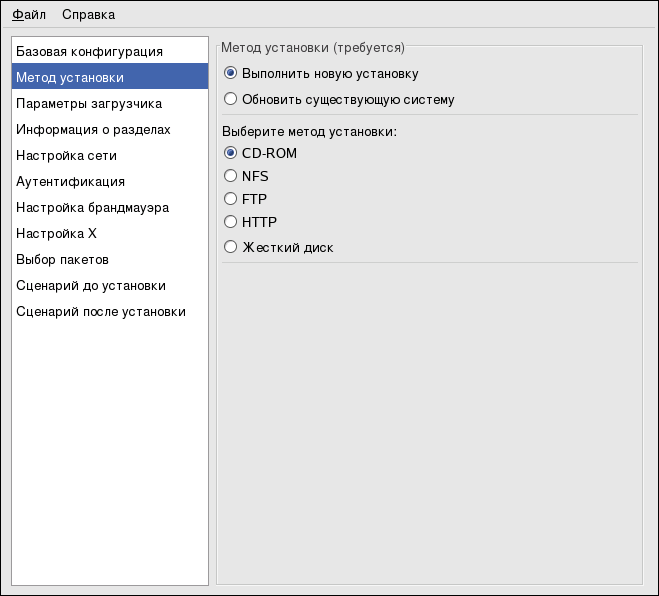Select Сценарий до установки

91,285
